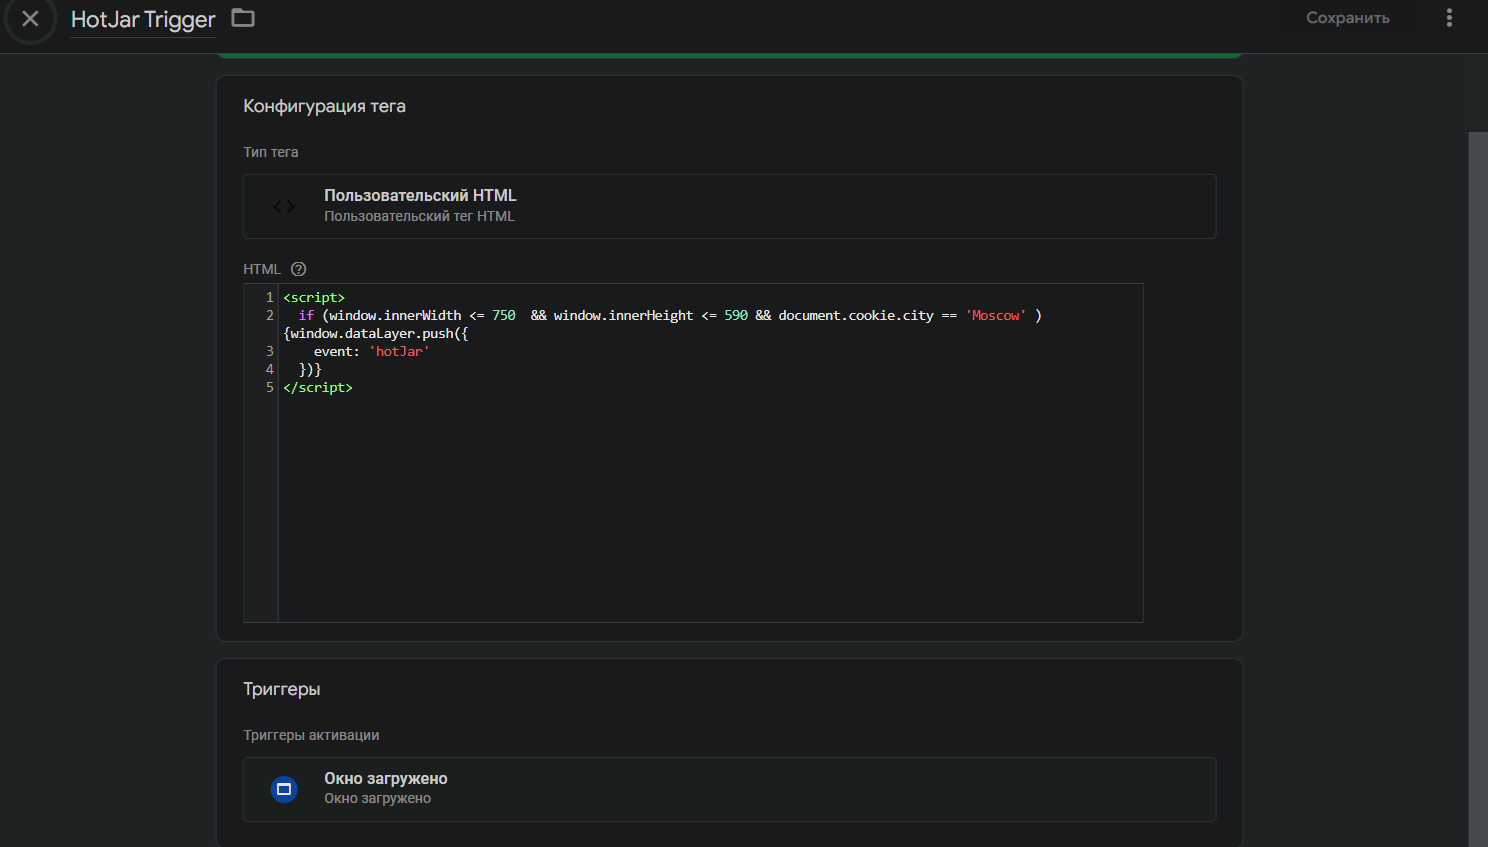Screen dimensions: 1488x847
Task: Click line number 5 in the editor gutter
Action: point(269,387)
